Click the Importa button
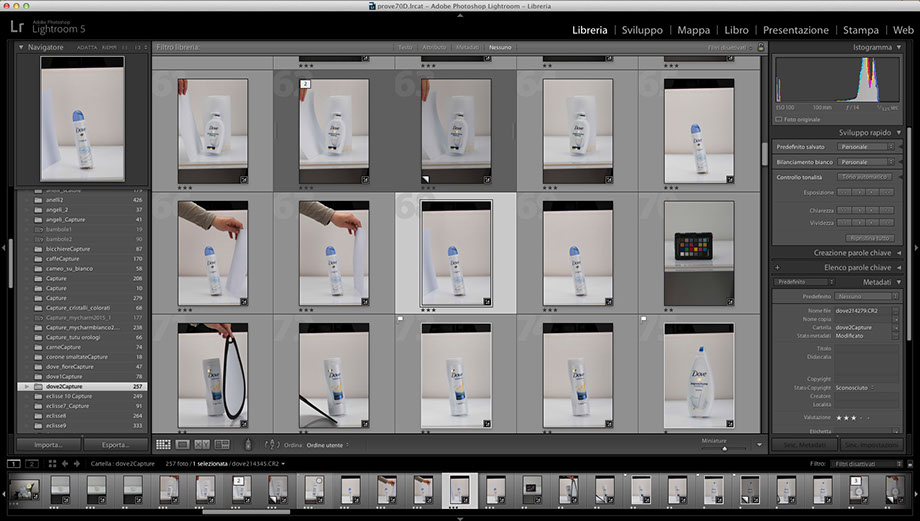Viewport: 920px width, 521px height. tap(49, 445)
